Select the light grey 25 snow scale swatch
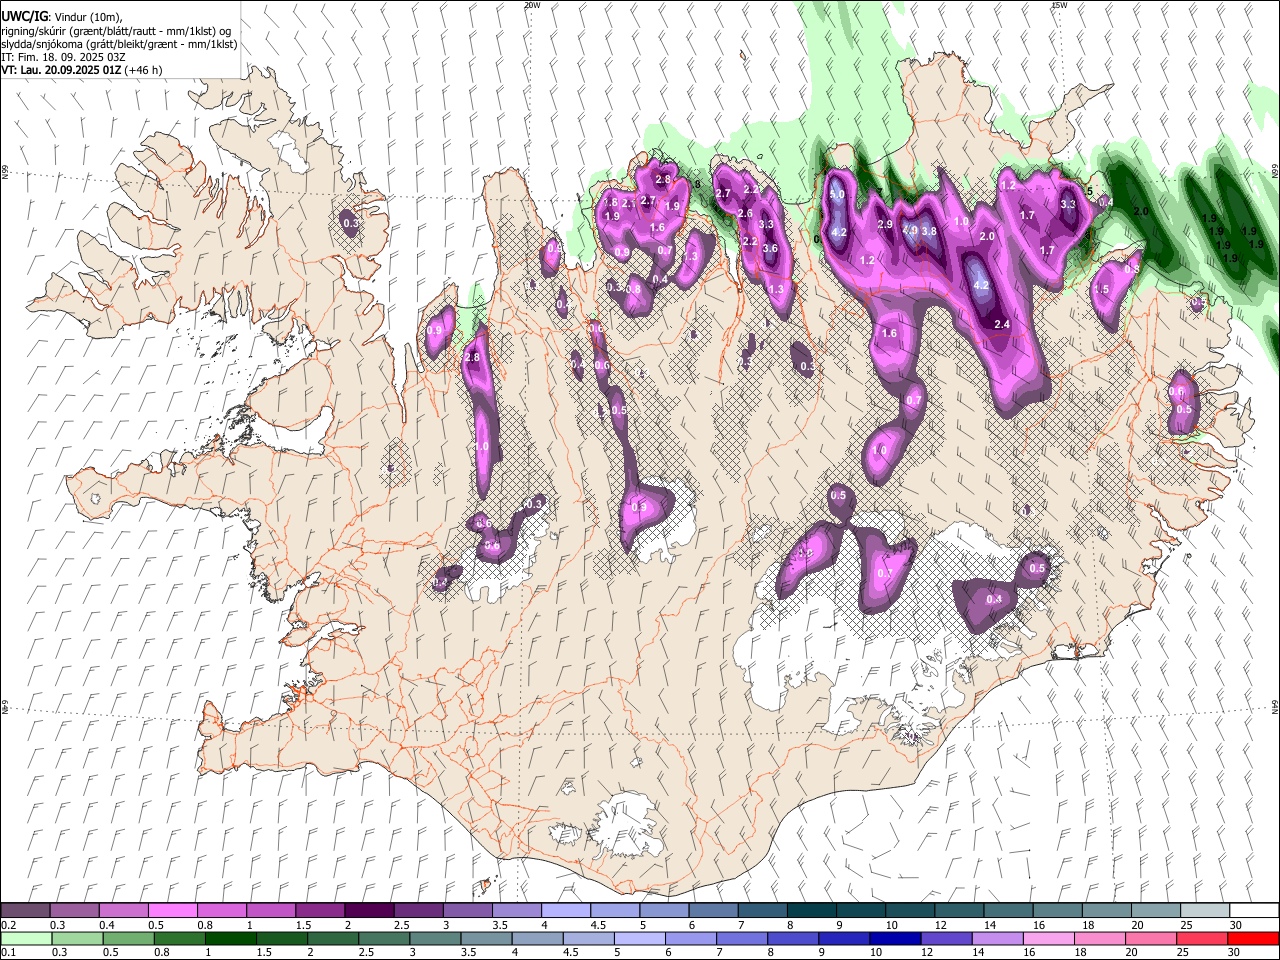The height and width of the screenshot is (960, 1280). (x=1204, y=910)
